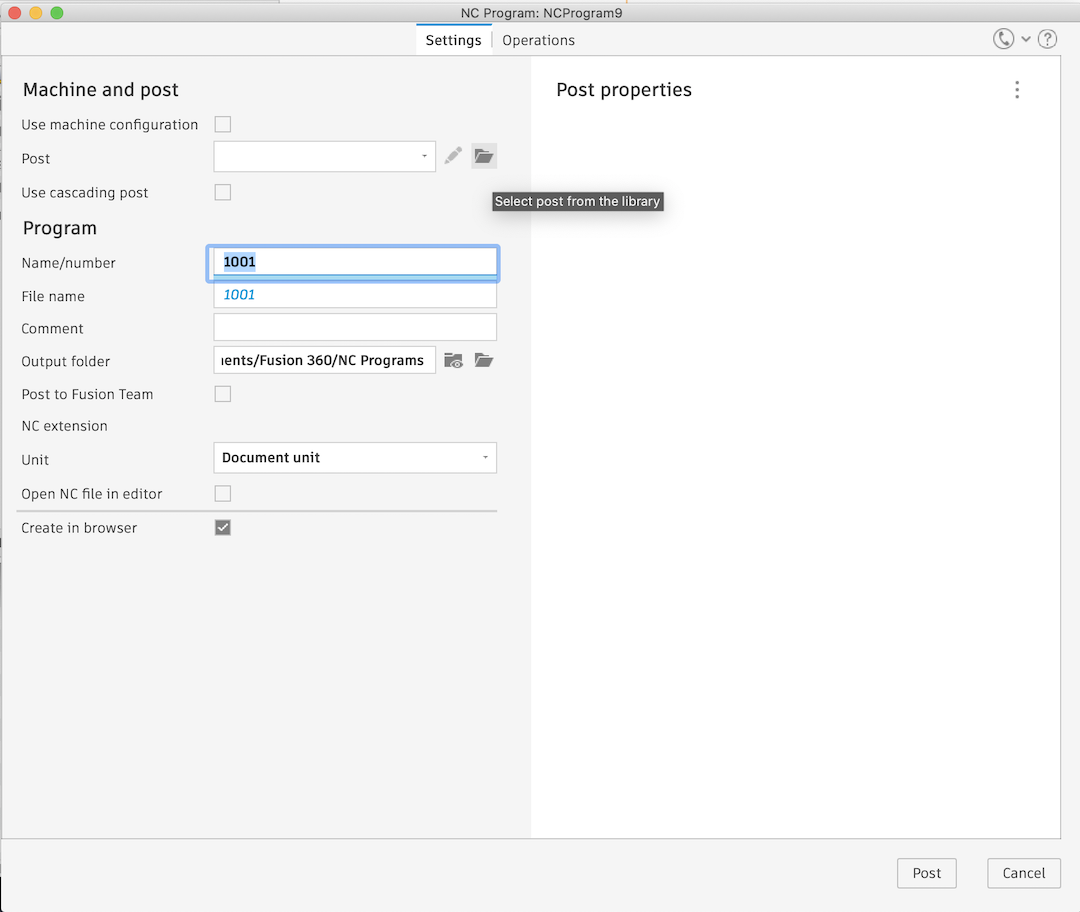
Task: Focus the Name/number field
Action: (355, 262)
